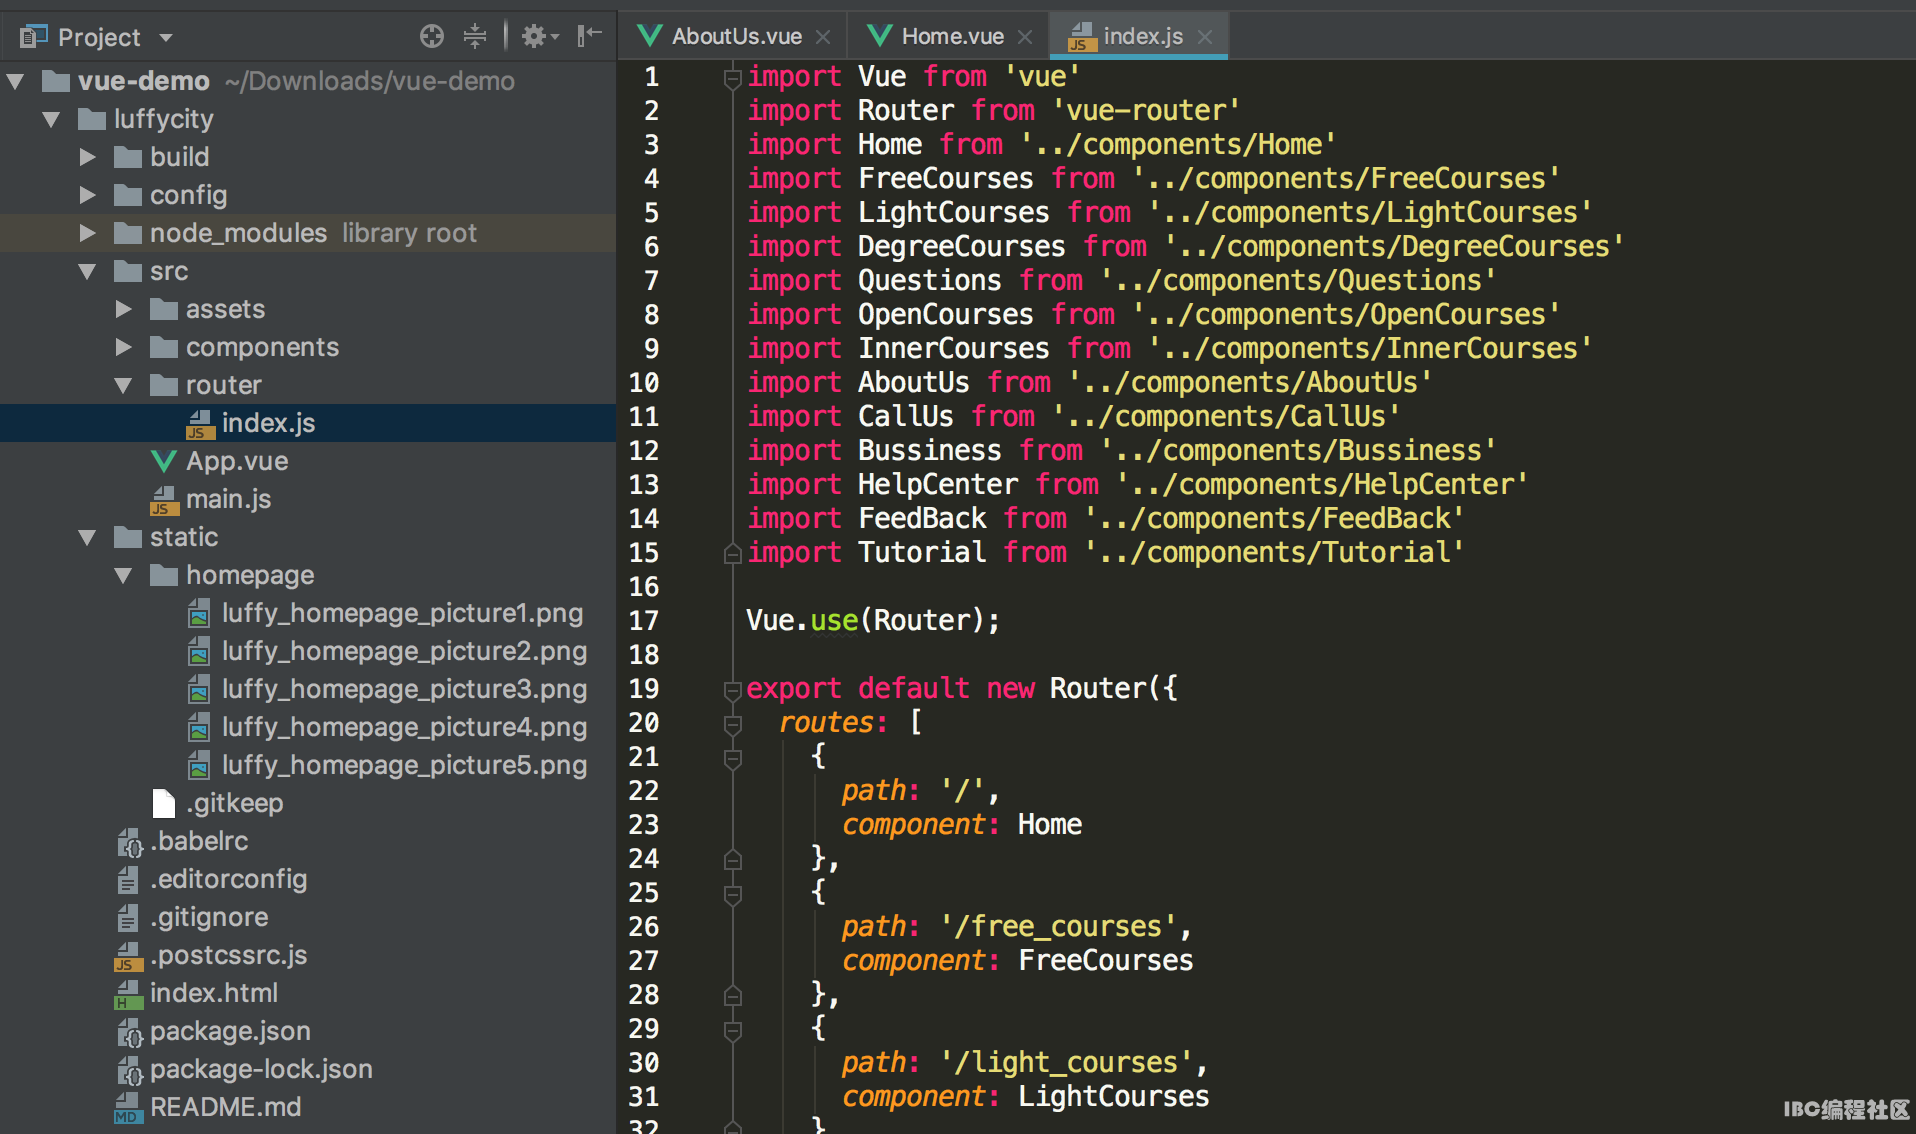Open the Project panel settings gear
The height and width of the screenshot is (1134, 1916).
(536, 37)
